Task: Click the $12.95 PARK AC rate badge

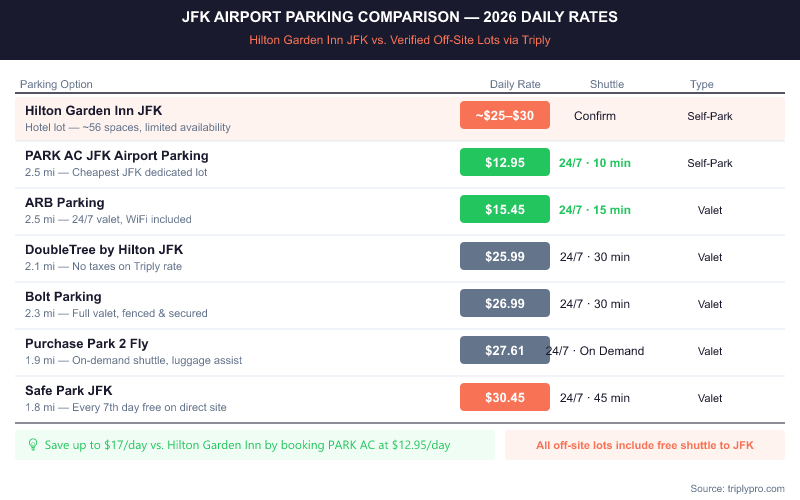Action: pos(505,163)
